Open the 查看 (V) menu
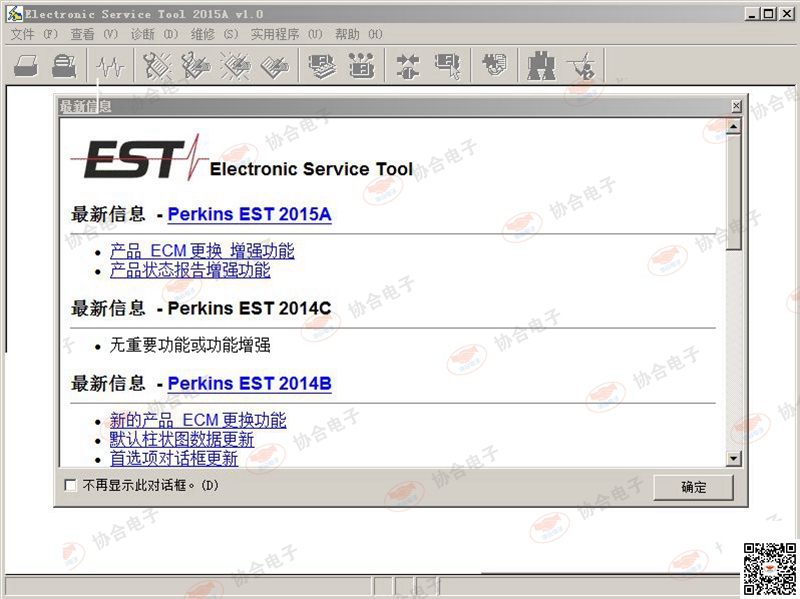The width and height of the screenshot is (800, 599). [x=94, y=34]
